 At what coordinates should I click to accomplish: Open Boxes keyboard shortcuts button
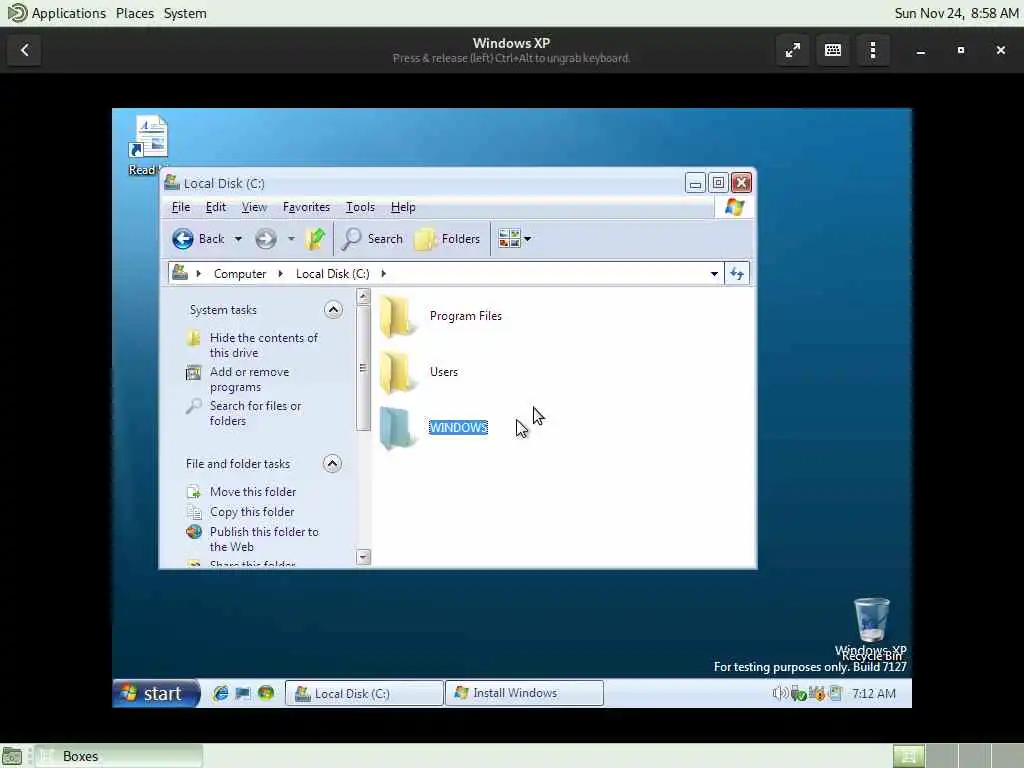[x=833, y=50]
